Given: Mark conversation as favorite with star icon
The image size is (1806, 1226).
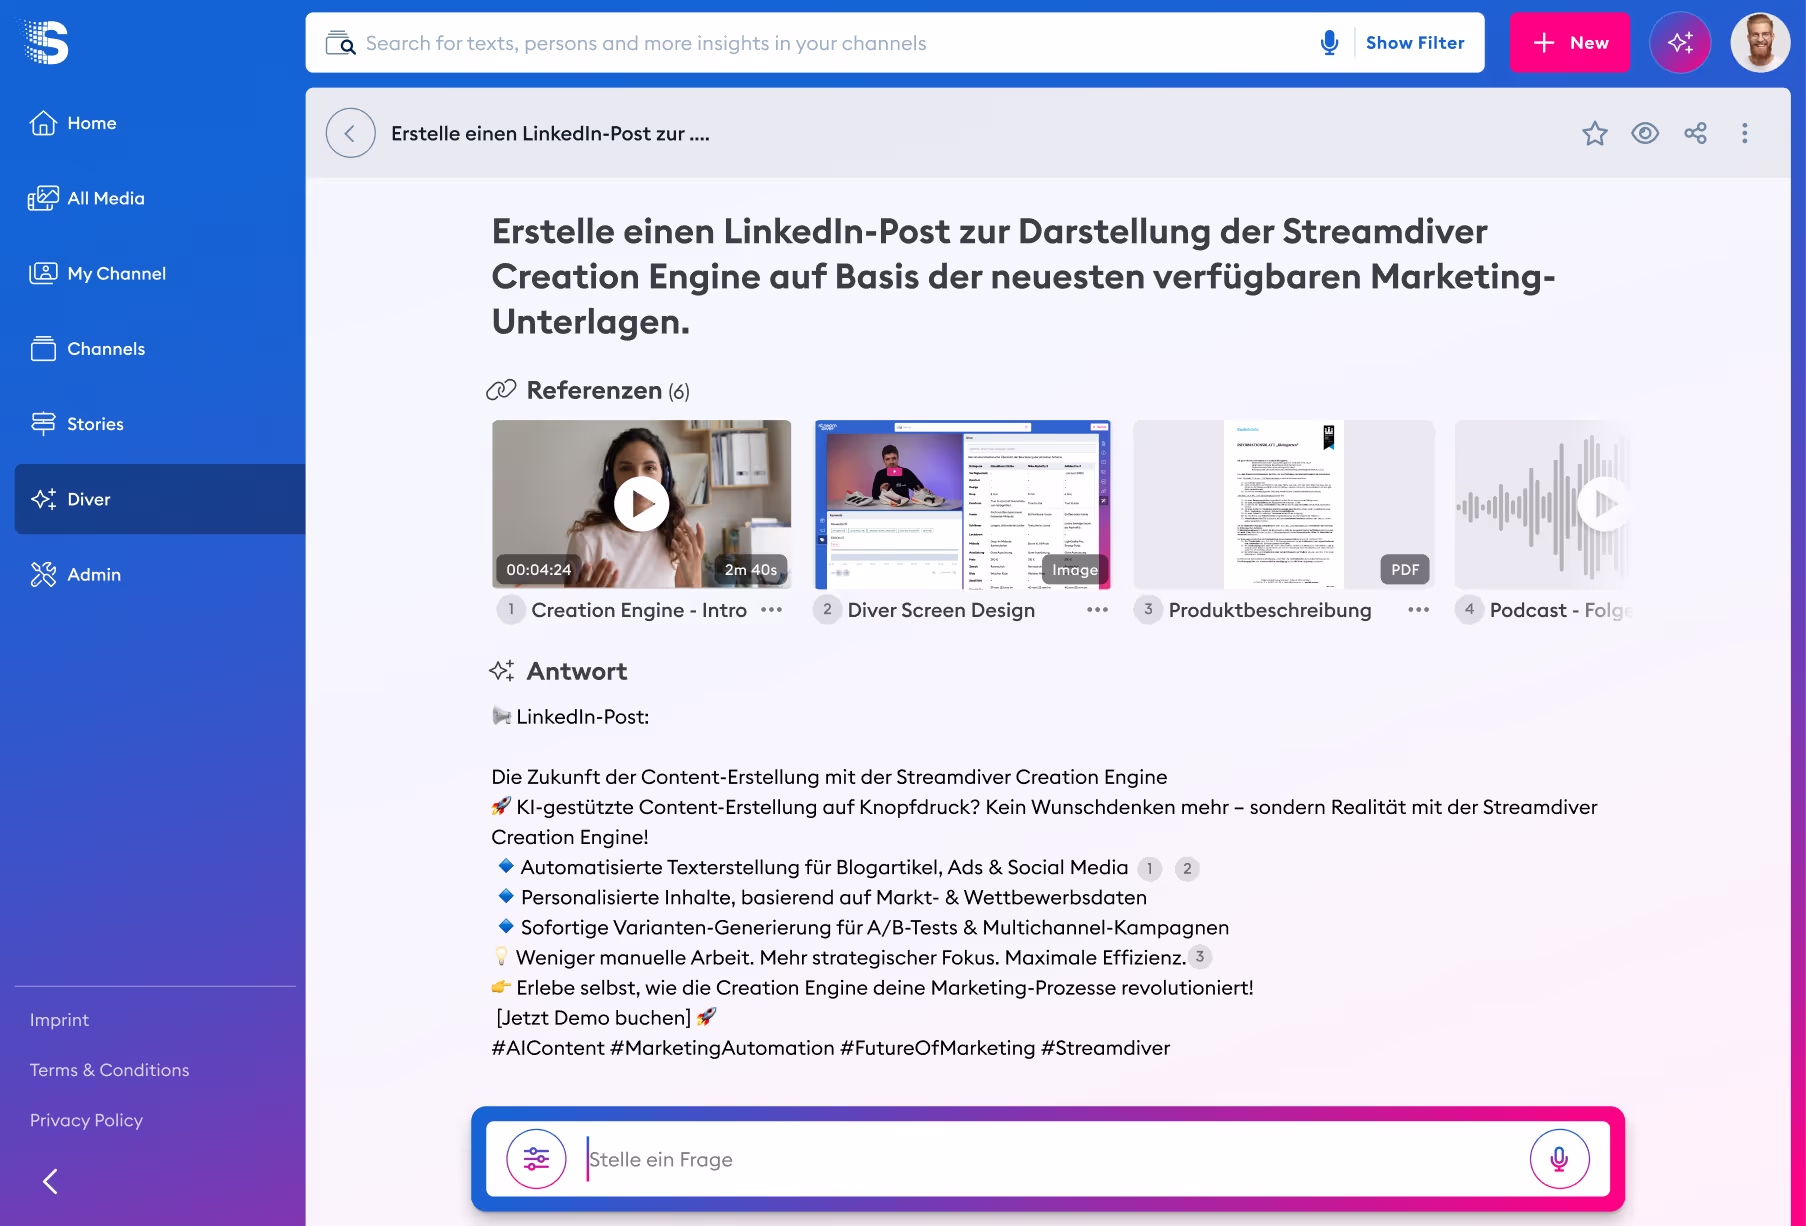Looking at the screenshot, I should coord(1595,133).
